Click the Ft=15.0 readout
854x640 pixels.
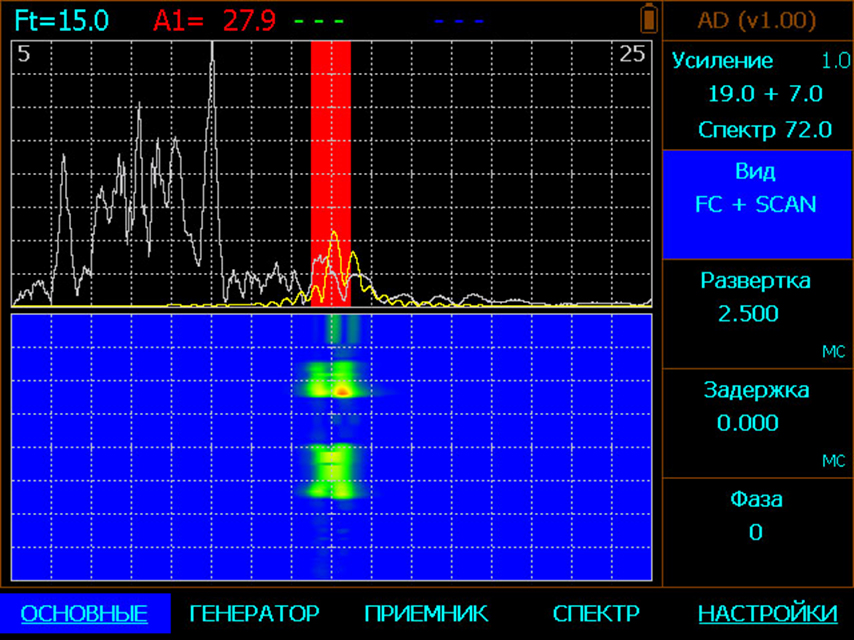pyautogui.click(x=62, y=20)
